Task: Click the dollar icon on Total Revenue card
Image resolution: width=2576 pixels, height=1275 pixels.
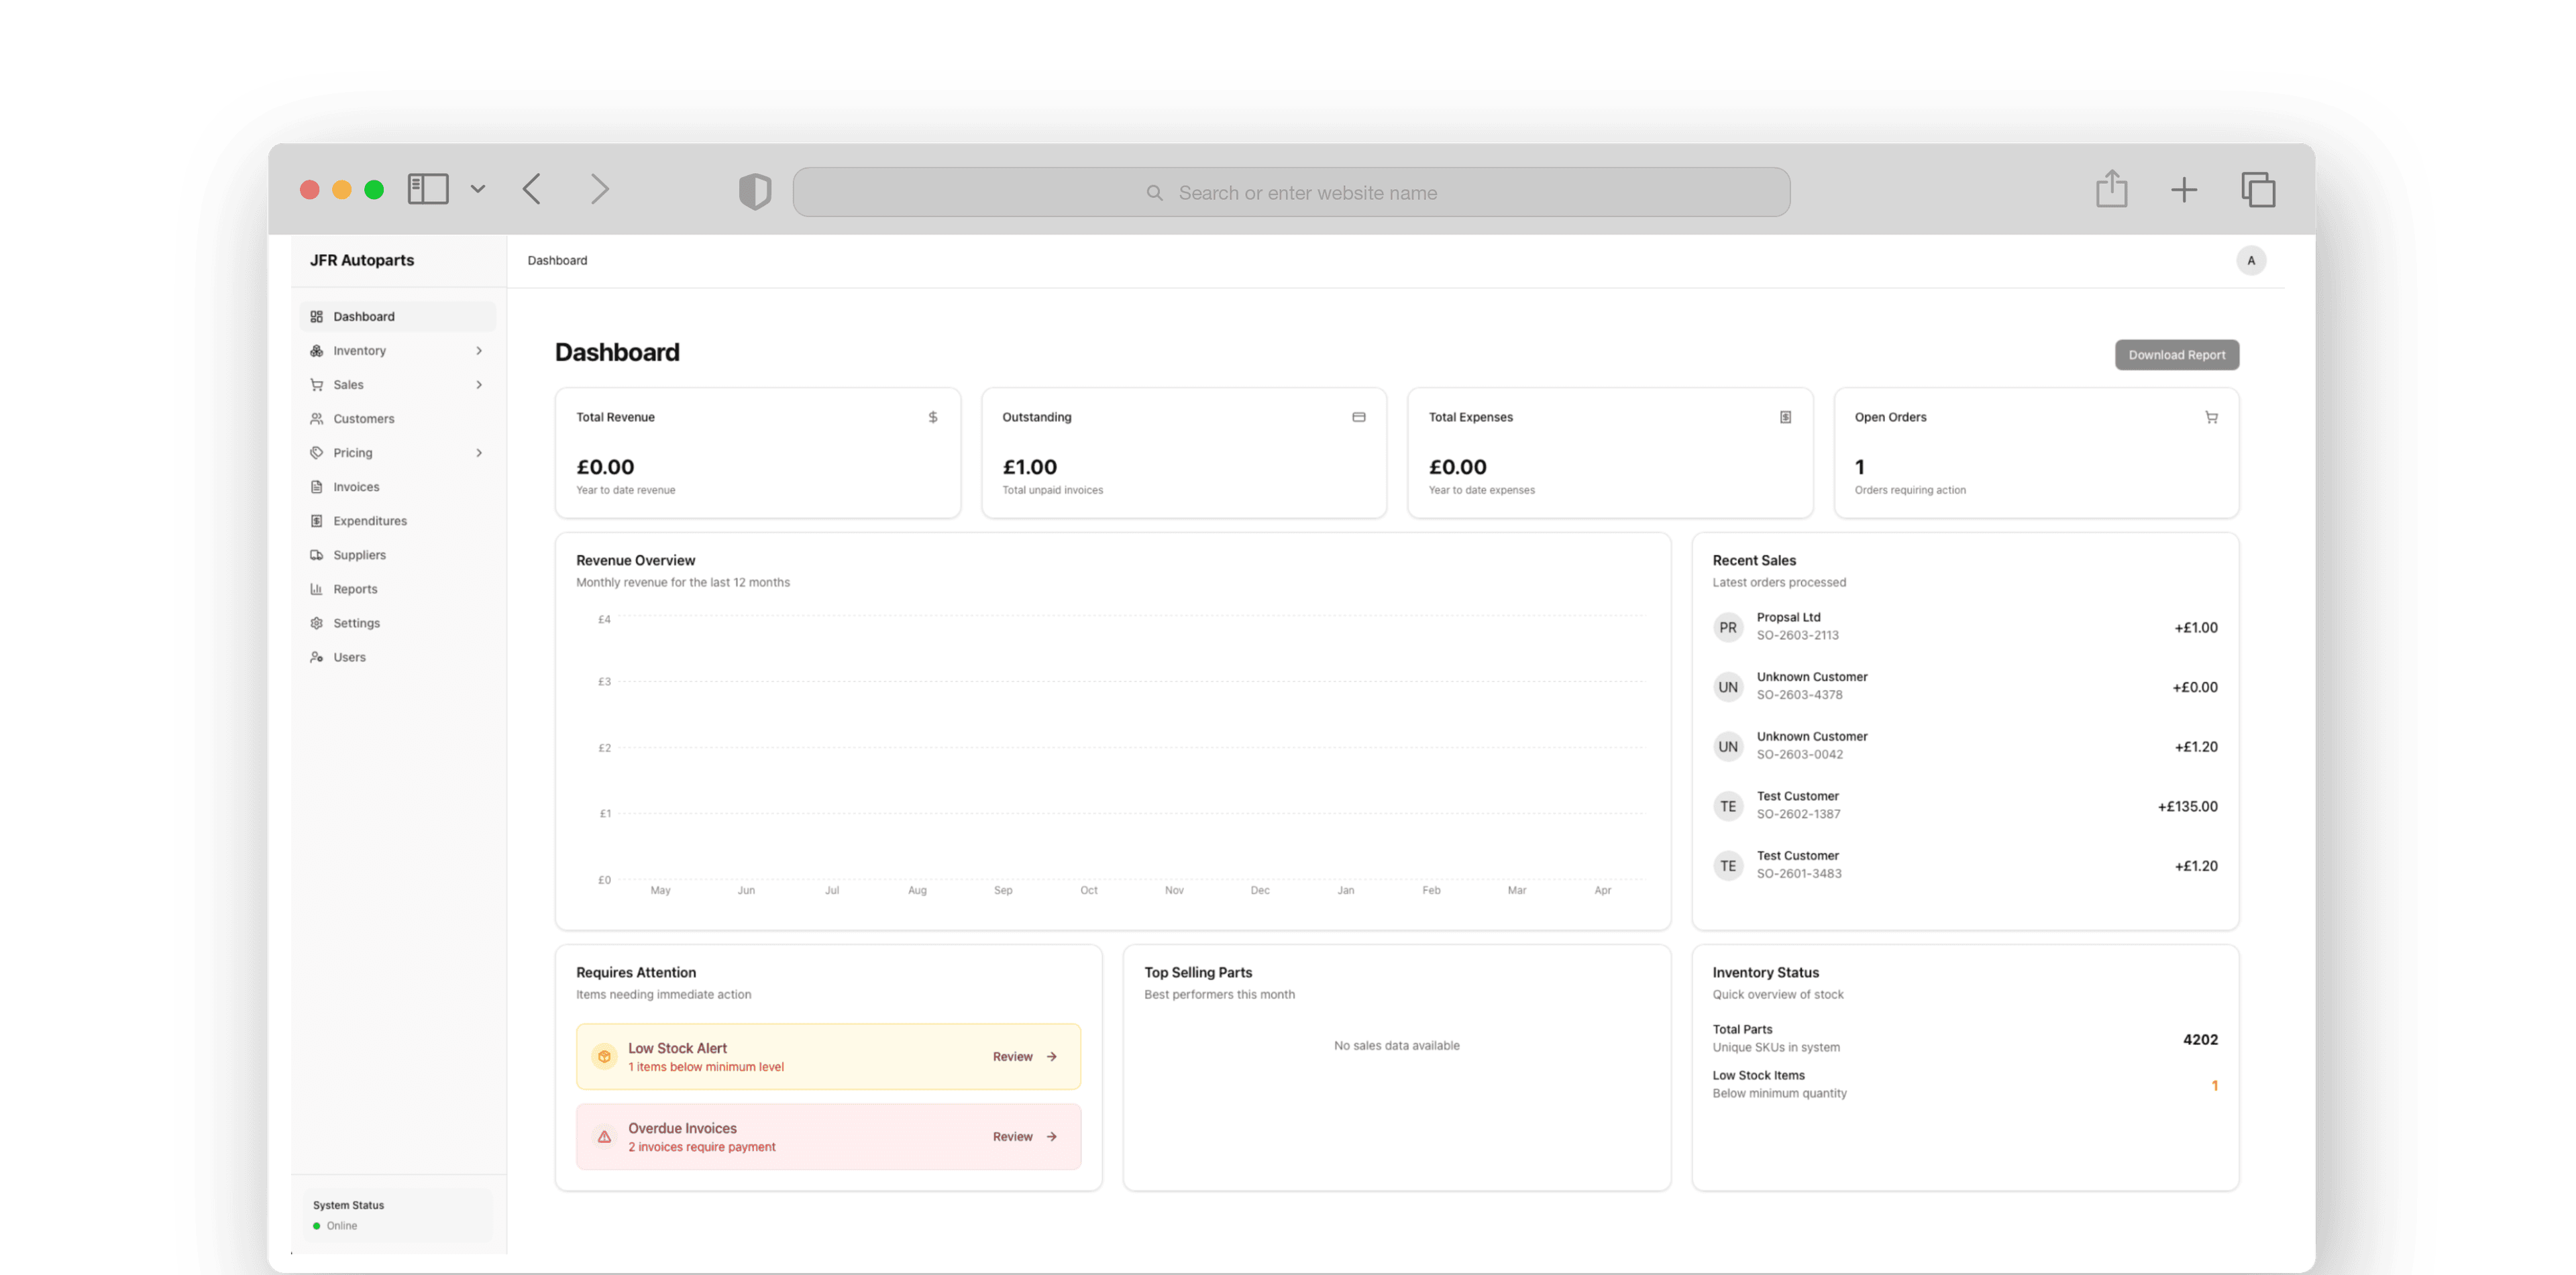Action: 932,417
